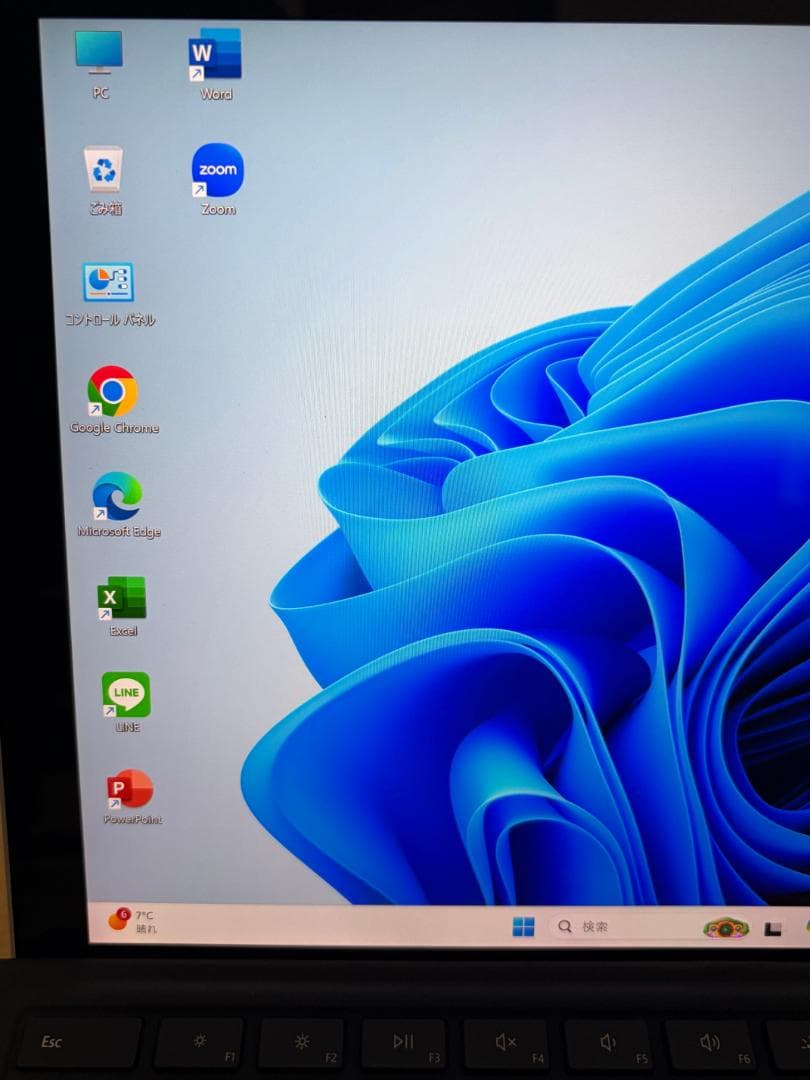Click the Windows Start button

(x=524, y=926)
